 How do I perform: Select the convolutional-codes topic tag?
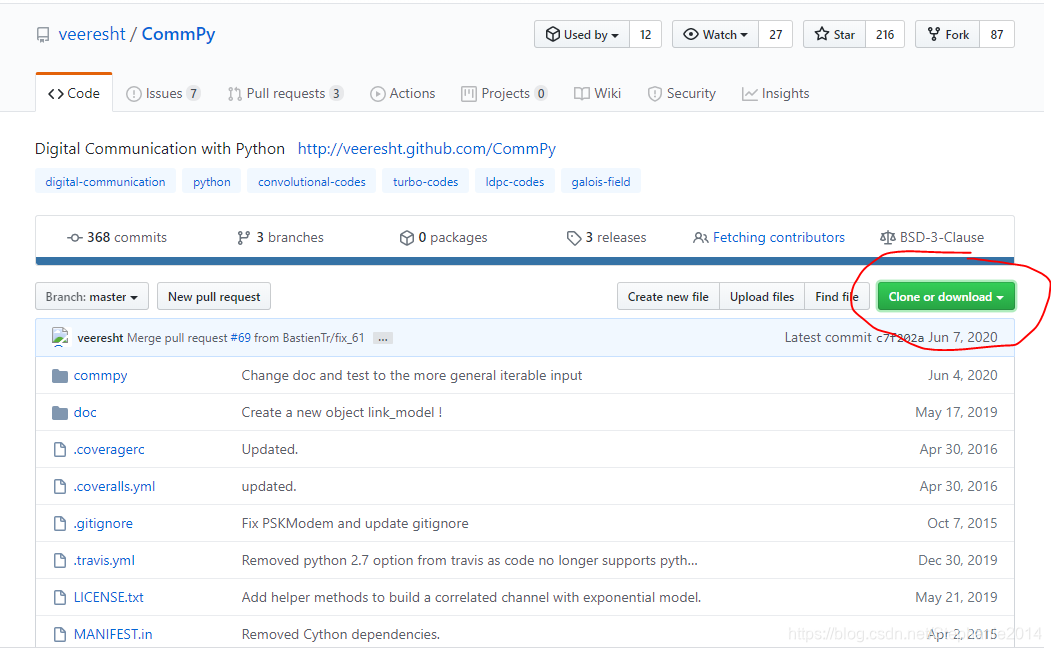coord(312,182)
